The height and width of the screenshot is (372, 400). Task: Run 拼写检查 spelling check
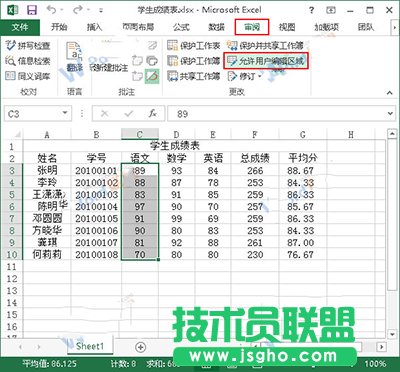click(28, 45)
